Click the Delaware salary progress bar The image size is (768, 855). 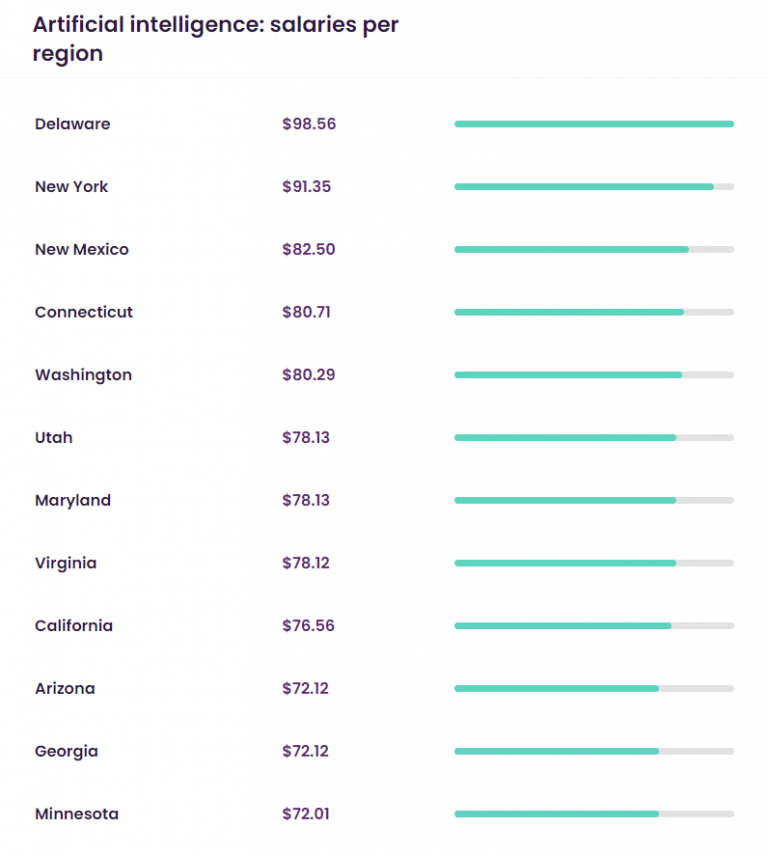(593, 124)
